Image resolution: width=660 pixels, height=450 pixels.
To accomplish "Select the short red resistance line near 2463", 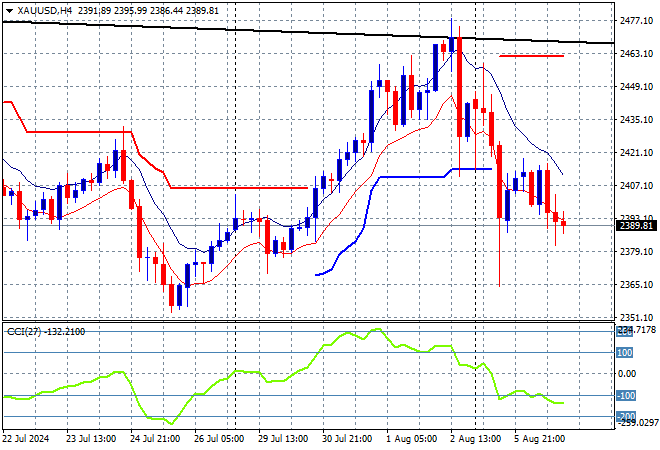I will pyautogui.click(x=531, y=56).
